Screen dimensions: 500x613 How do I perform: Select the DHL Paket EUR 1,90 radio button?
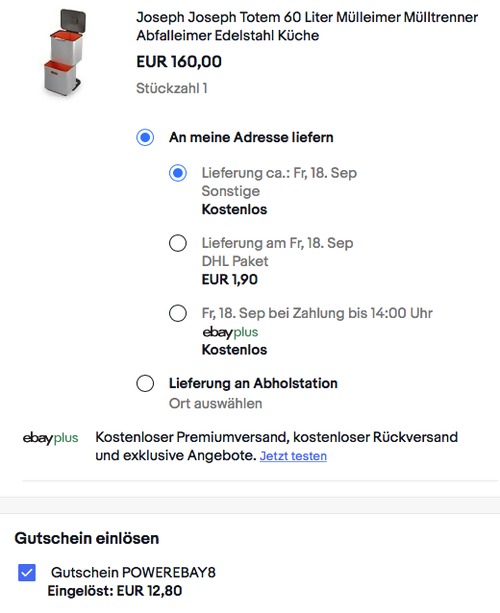point(178,243)
